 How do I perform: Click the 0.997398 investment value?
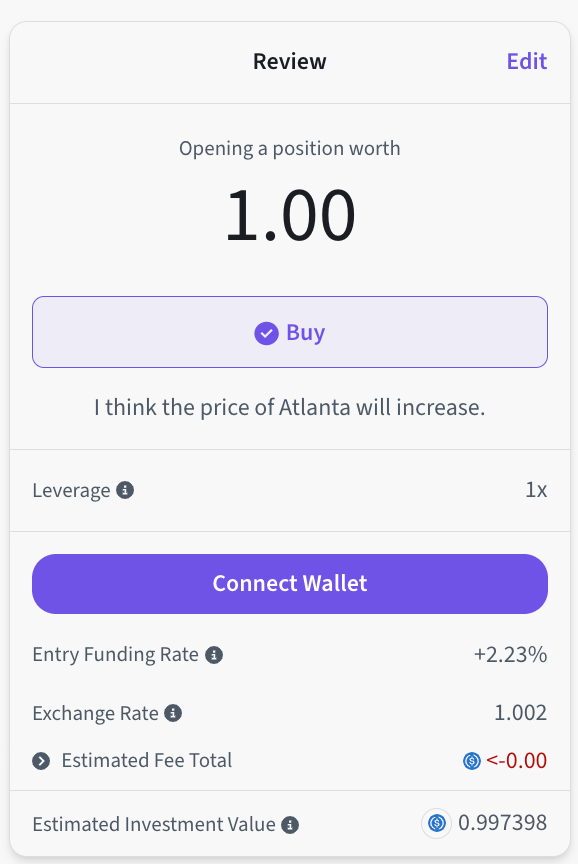(x=503, y=823)
